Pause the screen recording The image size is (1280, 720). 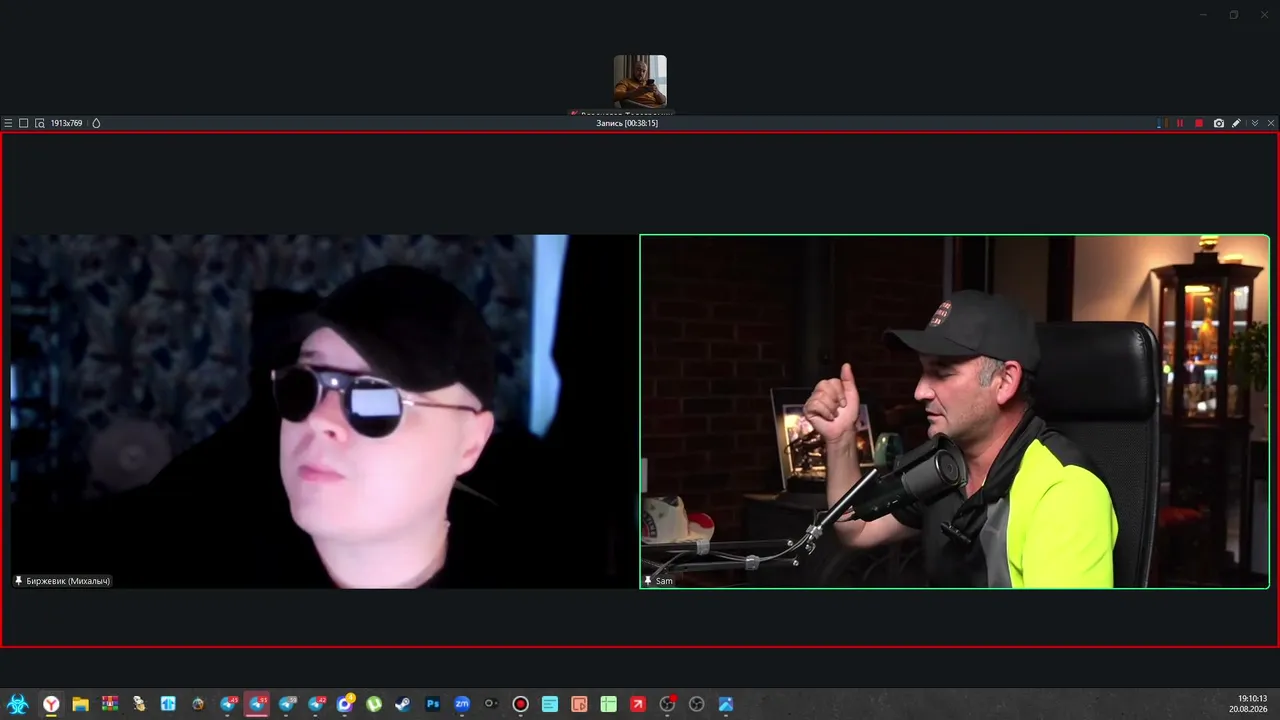tap(1180, 123)
